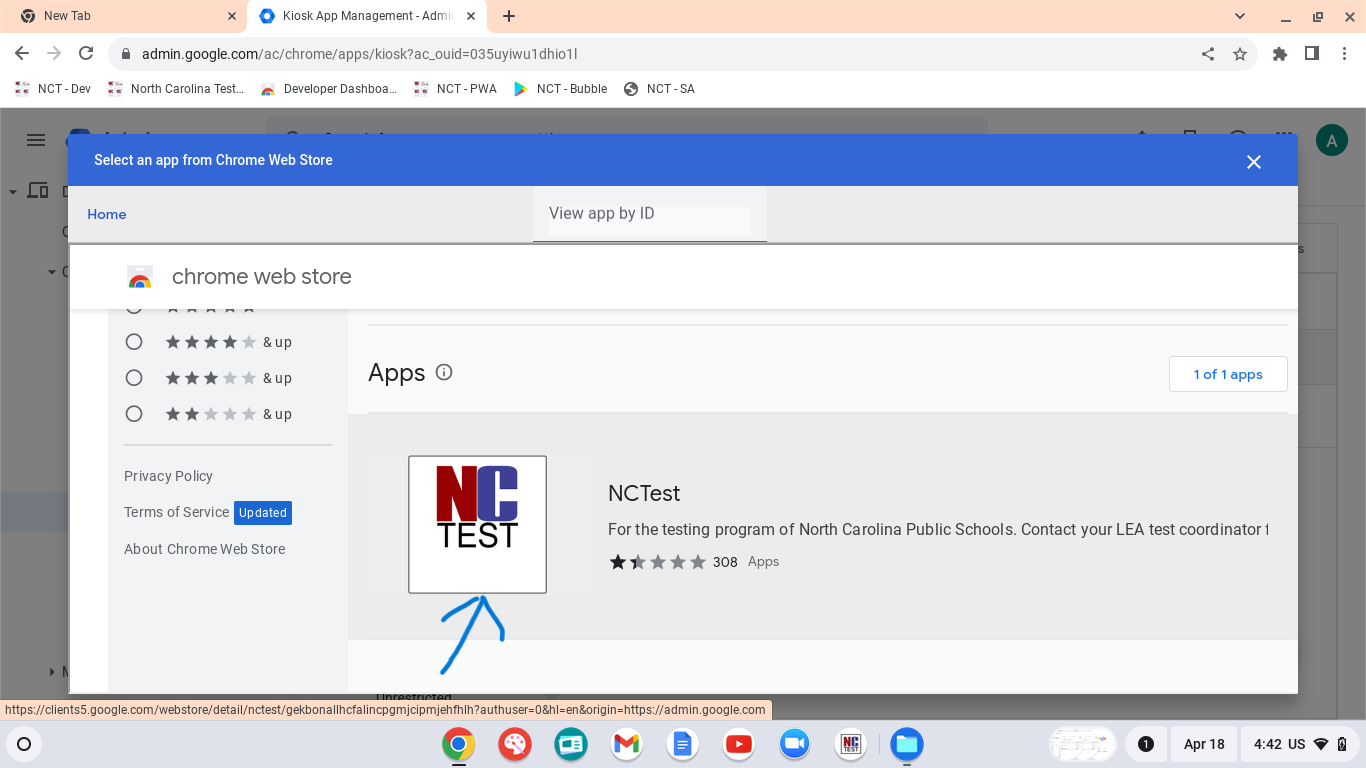Open Google Docs from the shelf

[x=683, y=744]
